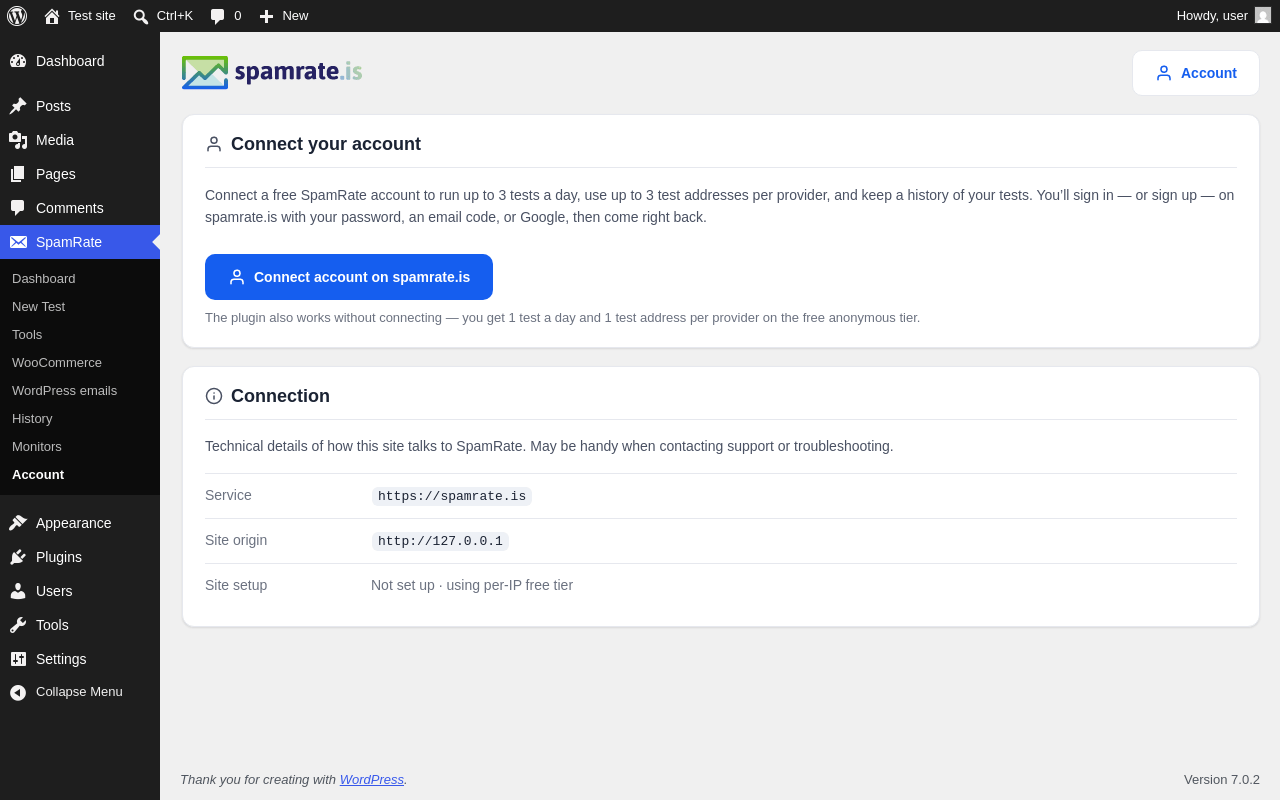
Task: Click the Site origin row label
Action: (x=236, y=540)
